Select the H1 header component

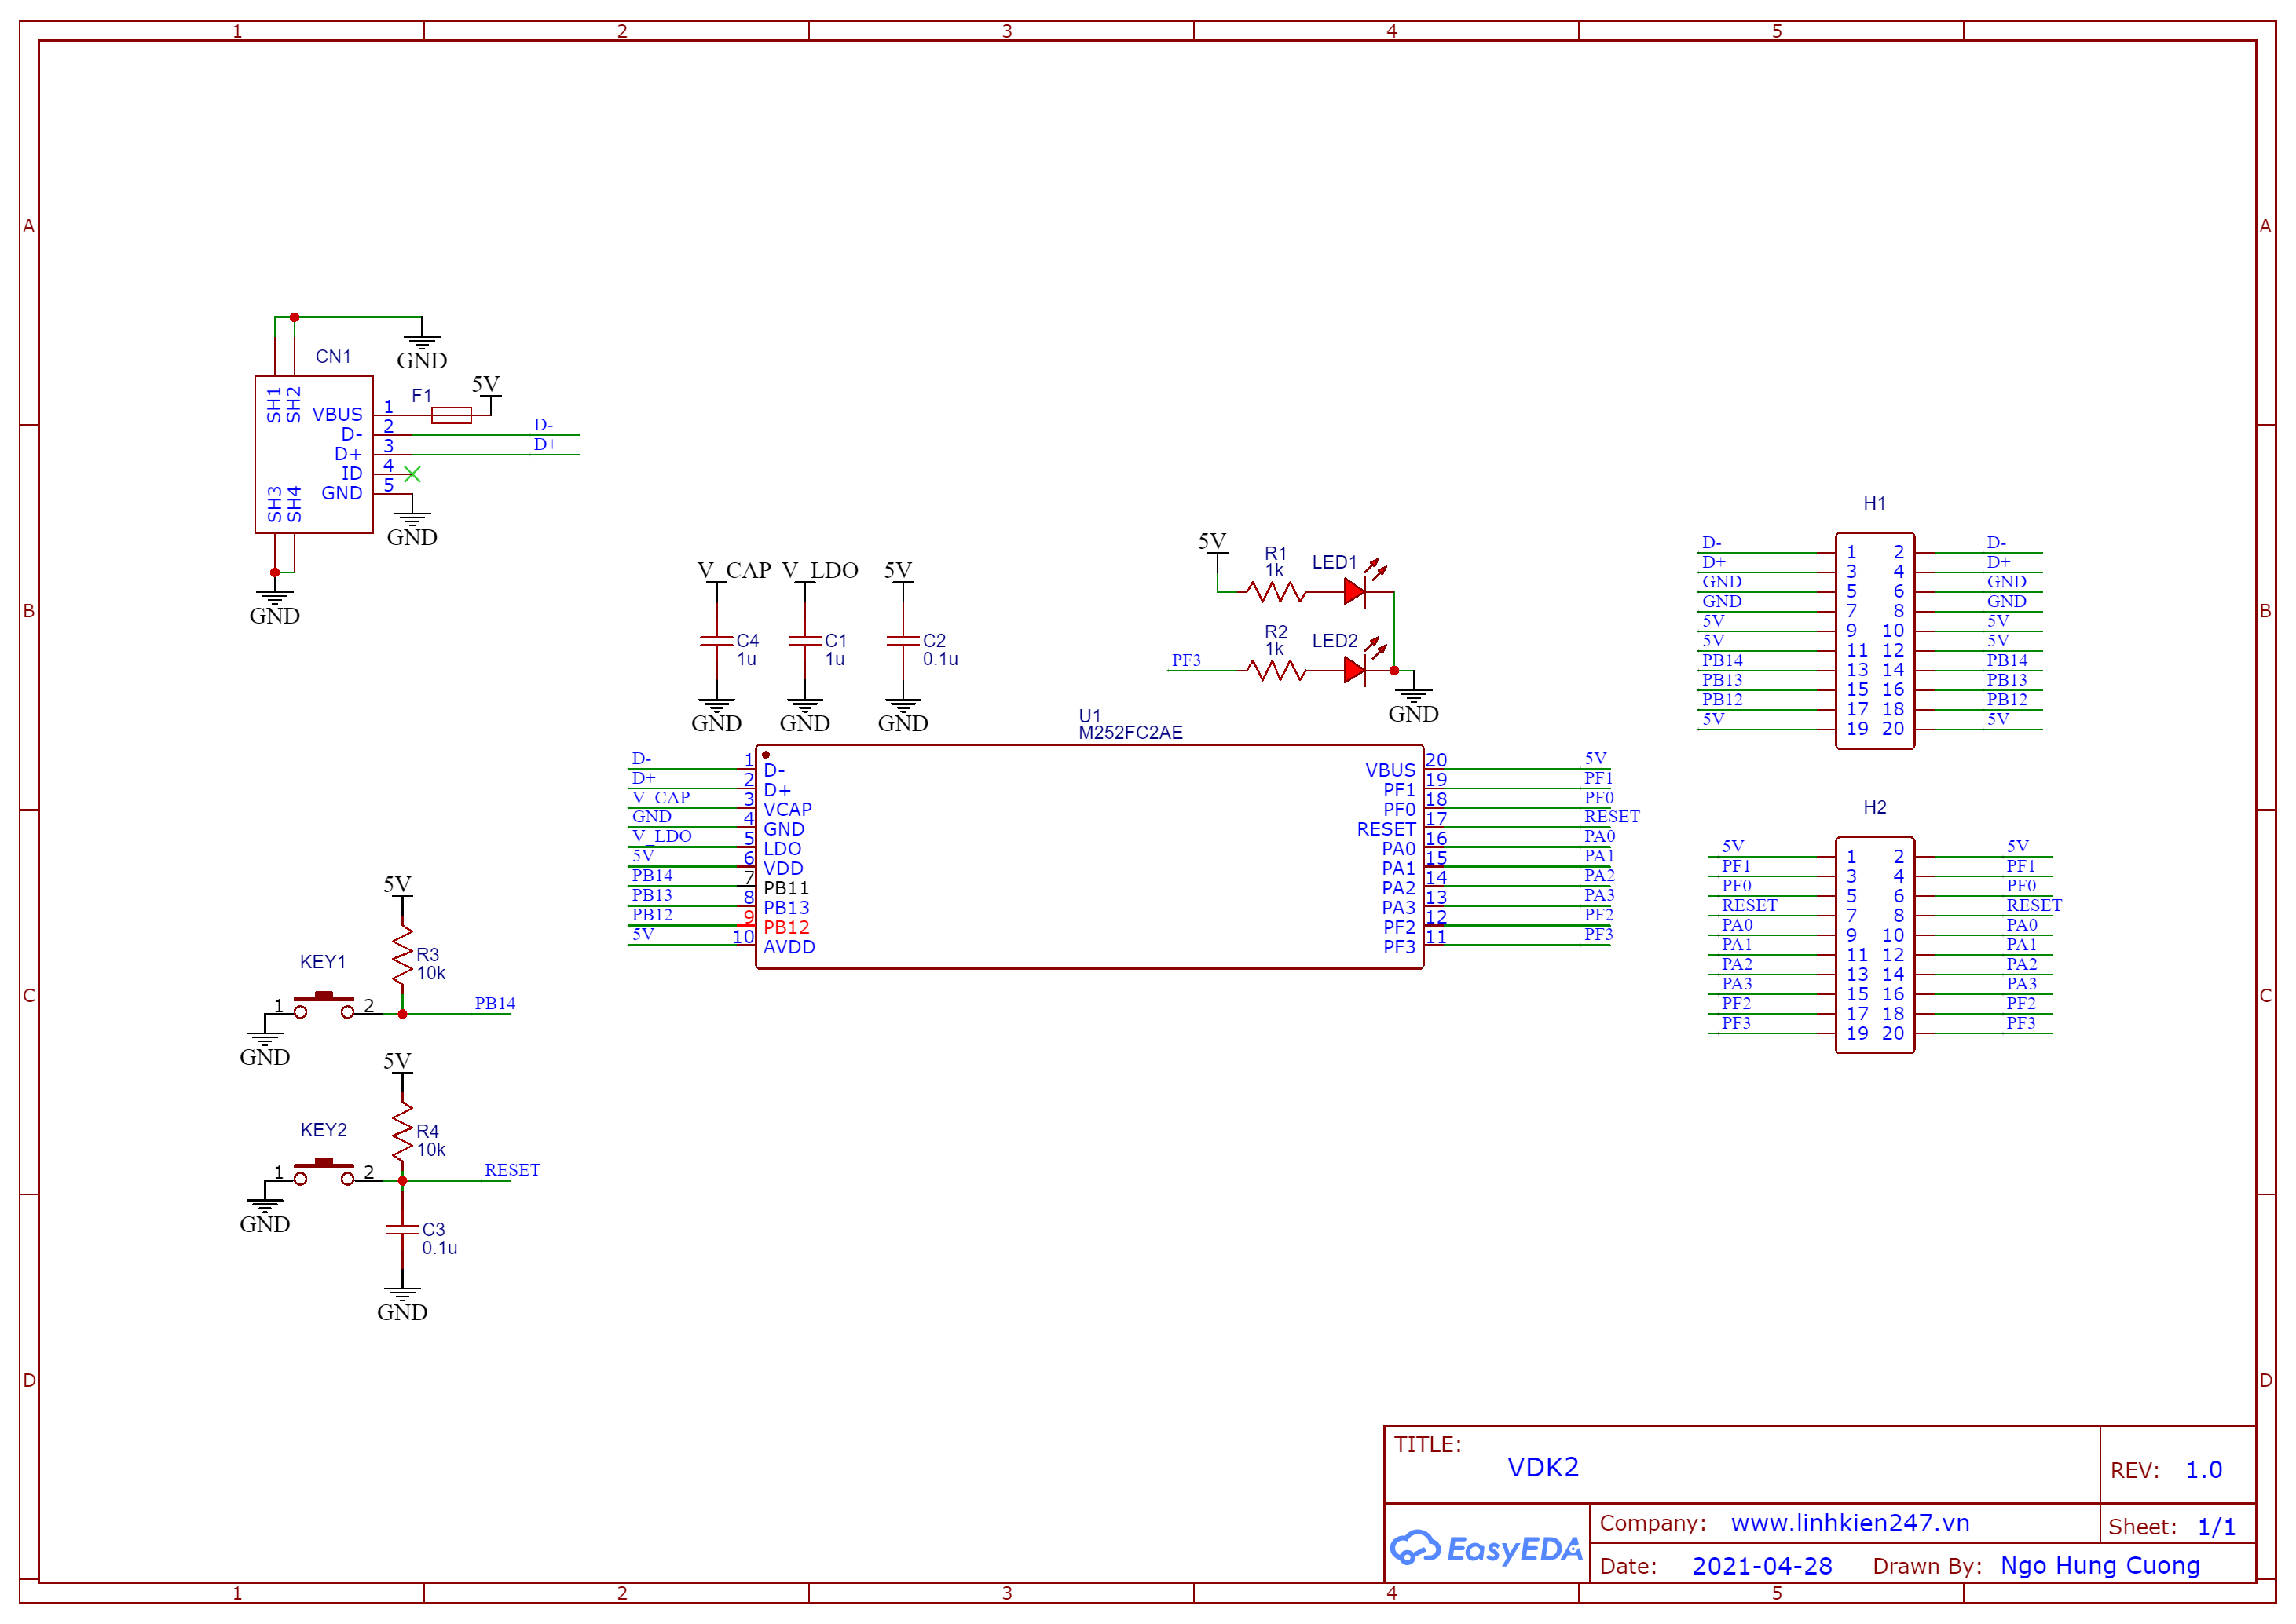tap(1874, 640)
